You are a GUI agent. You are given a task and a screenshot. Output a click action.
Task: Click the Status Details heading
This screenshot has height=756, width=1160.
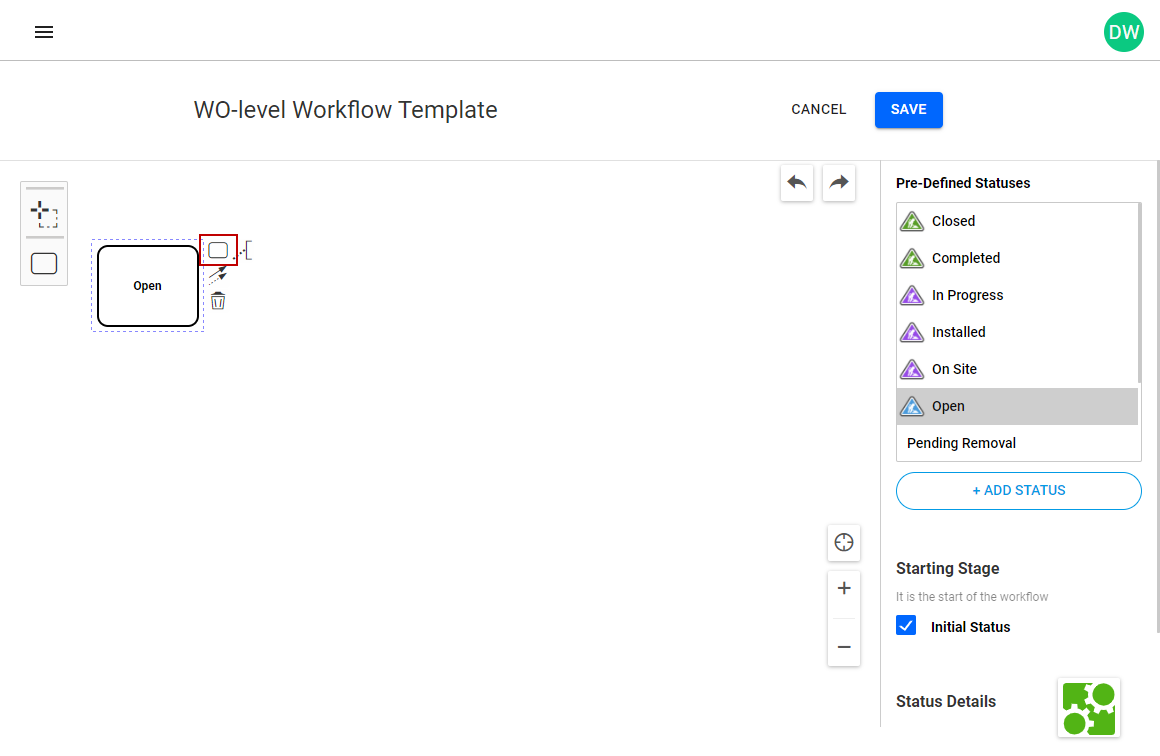point(945,701)
